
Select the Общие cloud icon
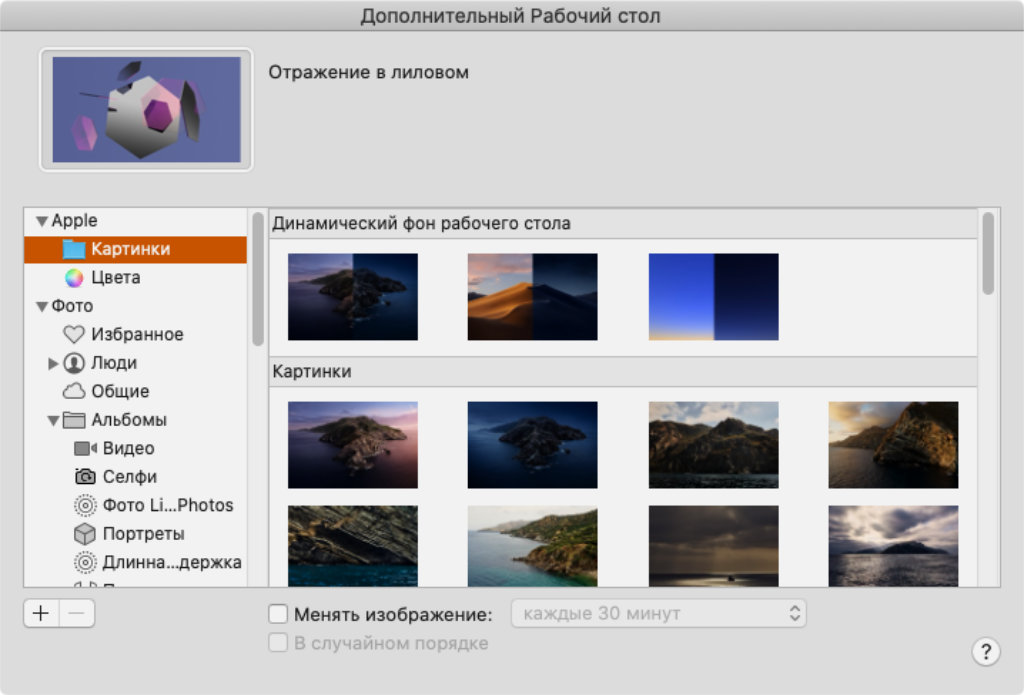(x=74, y=392)
